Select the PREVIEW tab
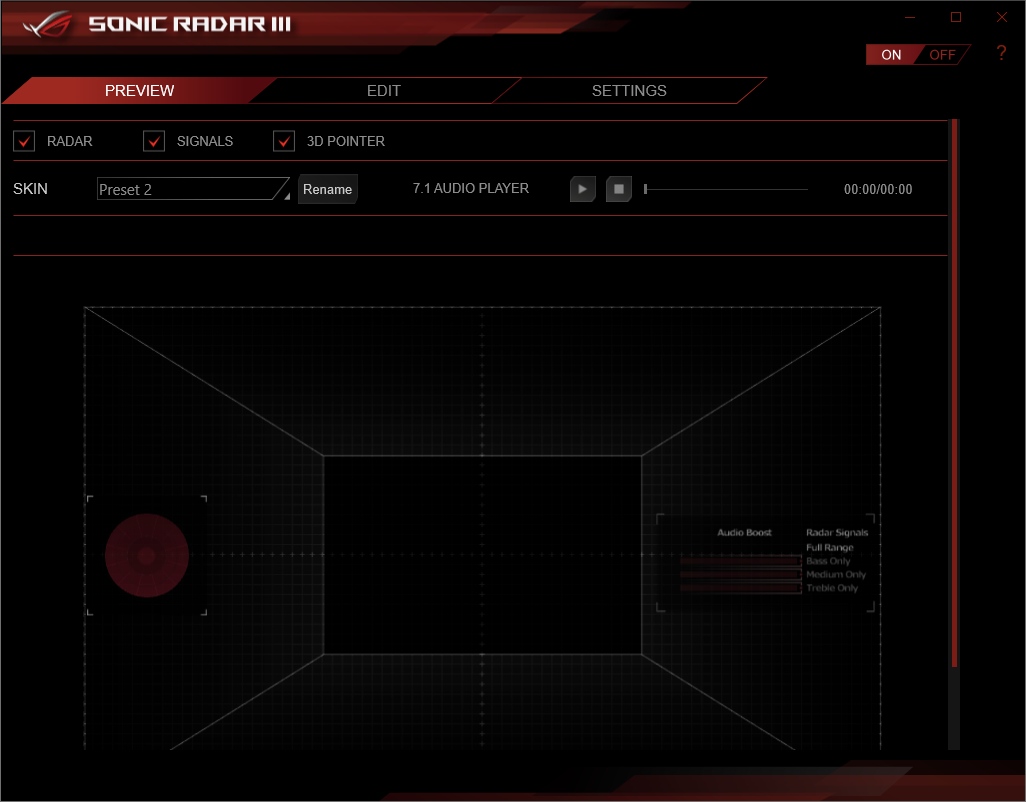 click(139, 90)
